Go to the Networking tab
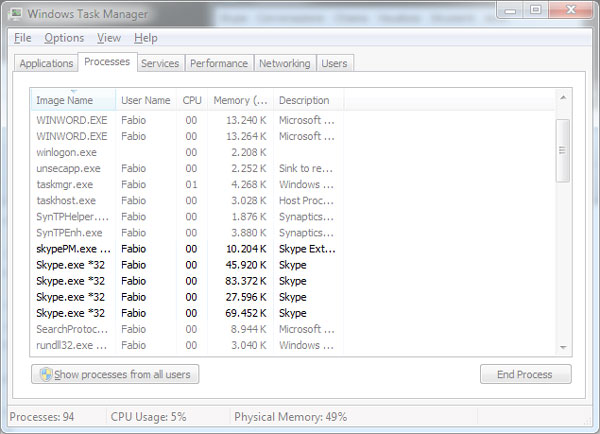The width and height of the screenshot is (600, 434). [285, 63]
